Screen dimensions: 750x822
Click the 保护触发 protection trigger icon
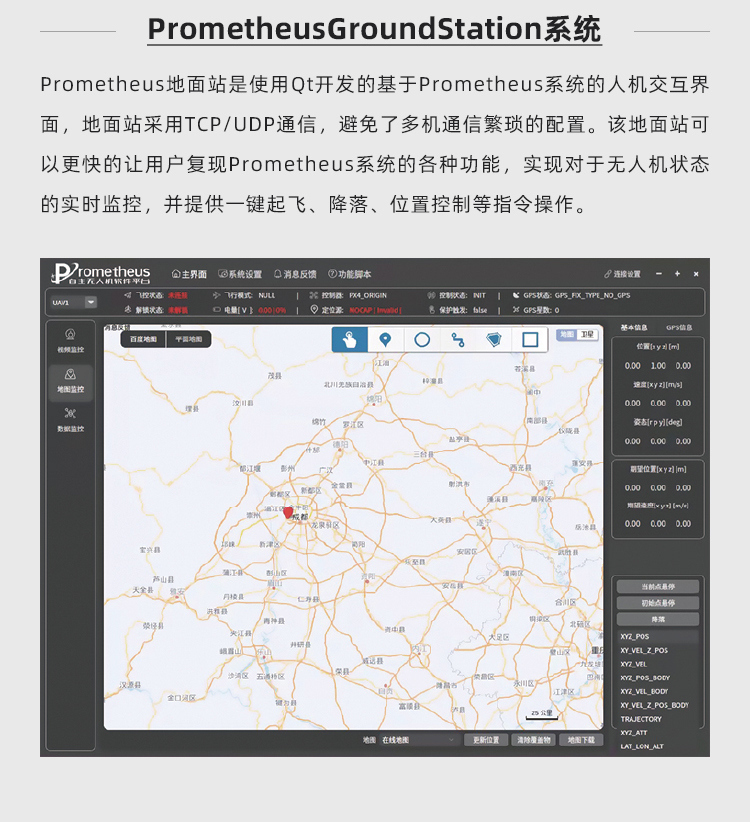point(431,310)
